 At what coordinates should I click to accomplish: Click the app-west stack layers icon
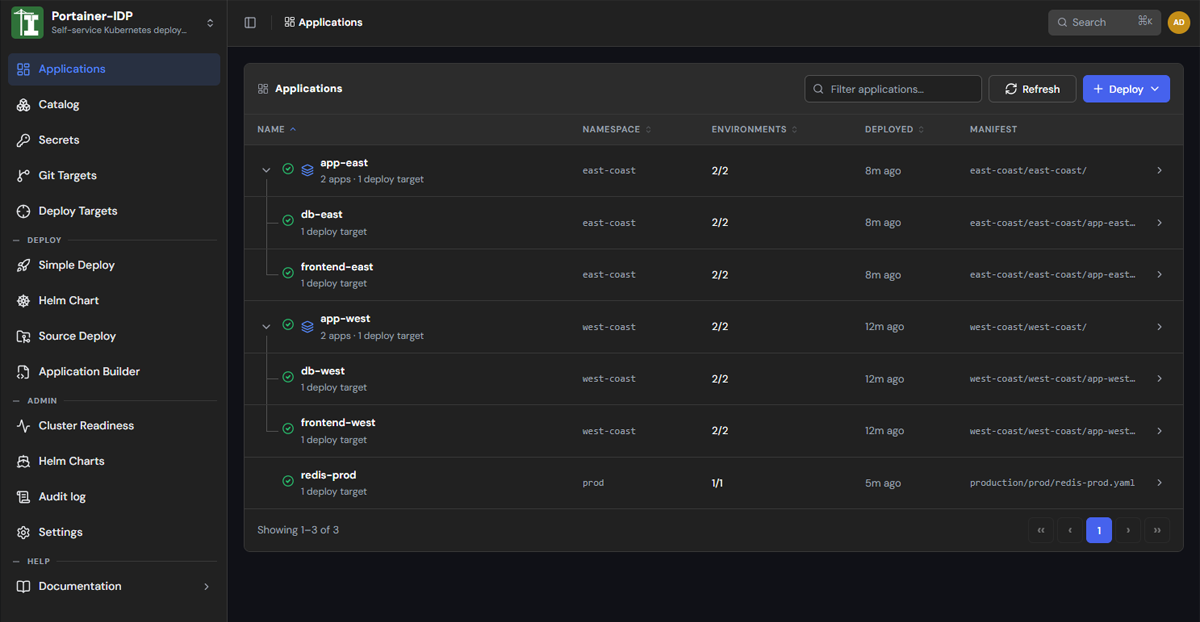click(x=307, y=327)
